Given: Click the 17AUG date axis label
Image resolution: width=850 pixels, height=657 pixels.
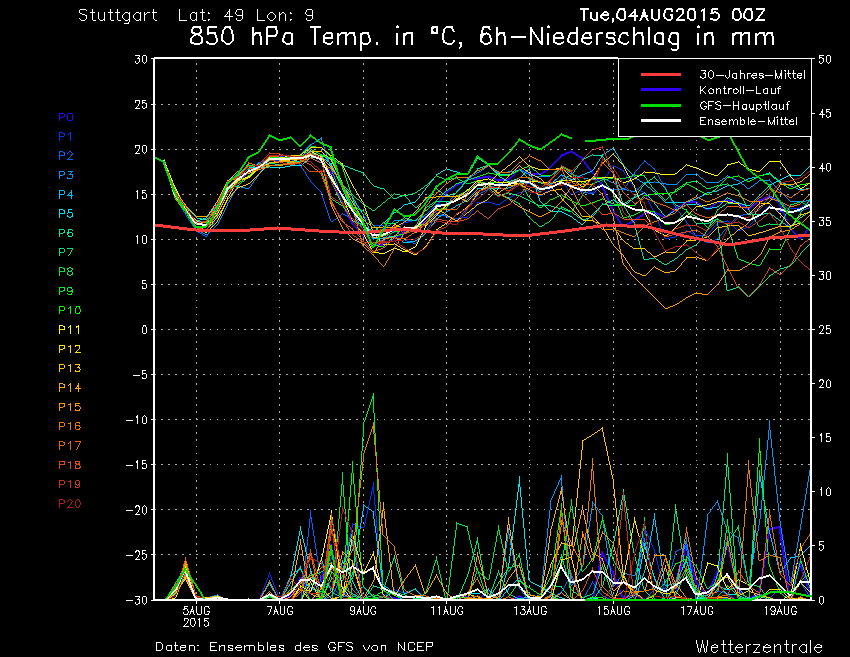Looking at the screenshot, I should click(x=697, y=611).
